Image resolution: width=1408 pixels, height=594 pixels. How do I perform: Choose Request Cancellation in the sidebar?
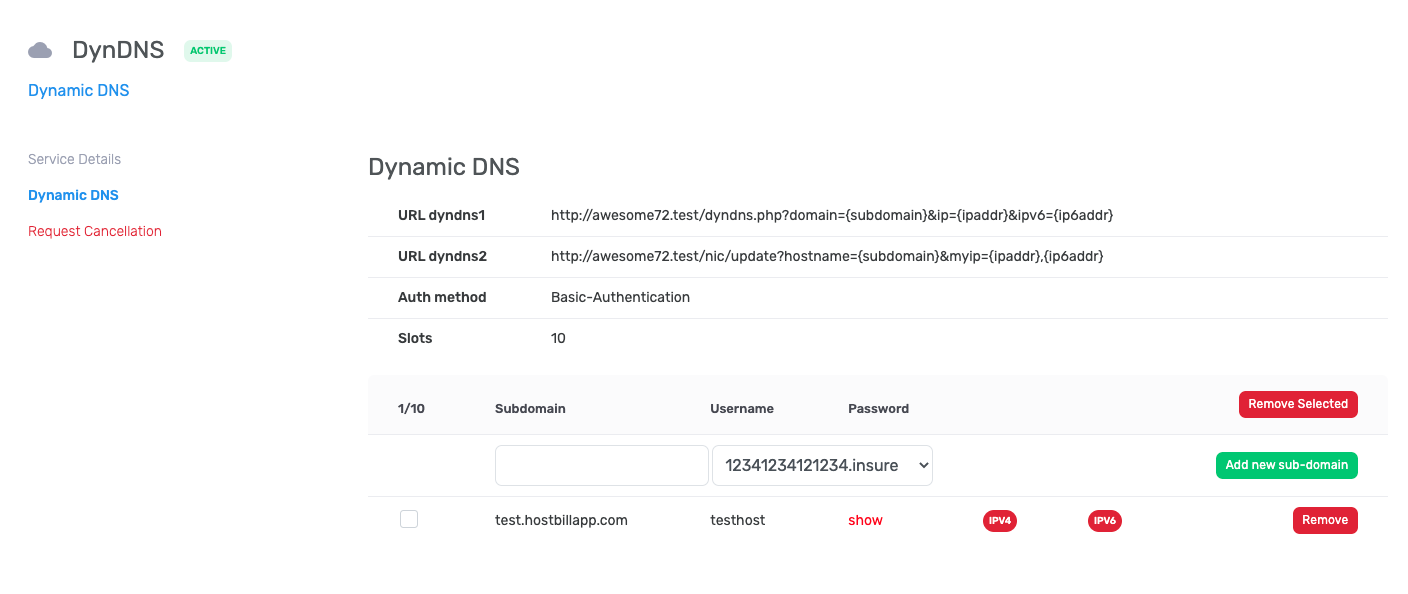click(x=95, y=231)
